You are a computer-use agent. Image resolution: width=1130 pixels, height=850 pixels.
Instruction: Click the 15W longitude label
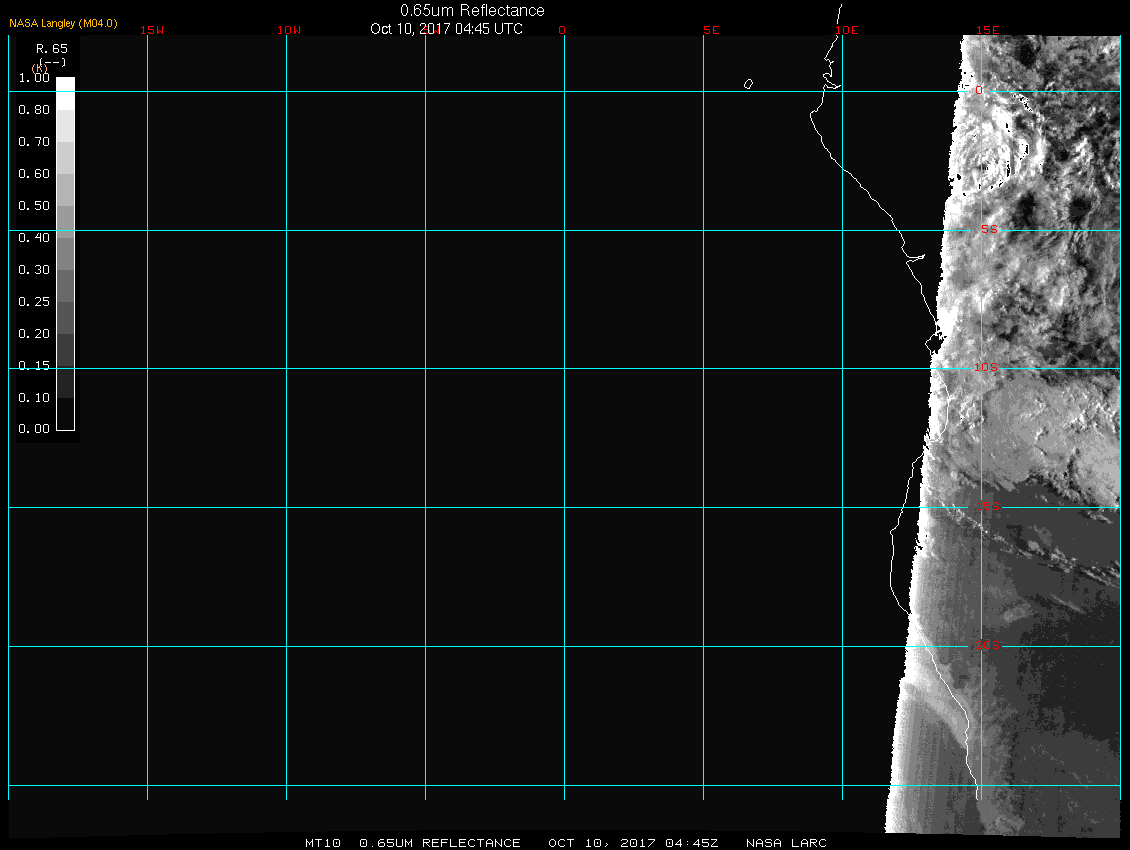tap(152, 31)
